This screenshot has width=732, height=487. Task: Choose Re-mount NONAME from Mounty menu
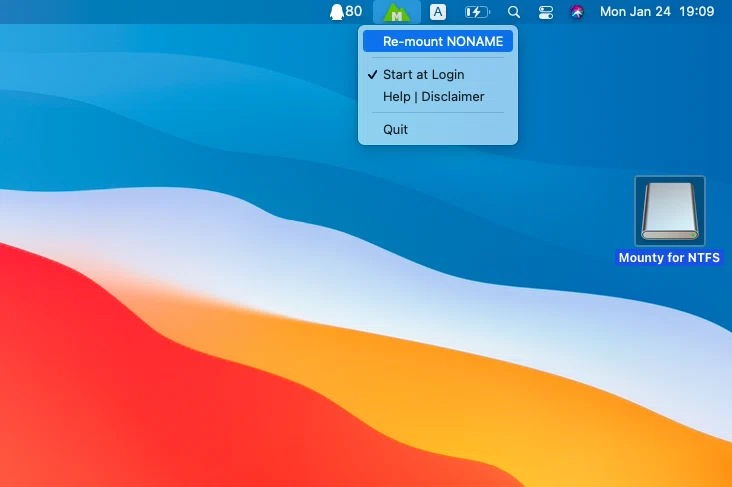(x=438, y=41)
